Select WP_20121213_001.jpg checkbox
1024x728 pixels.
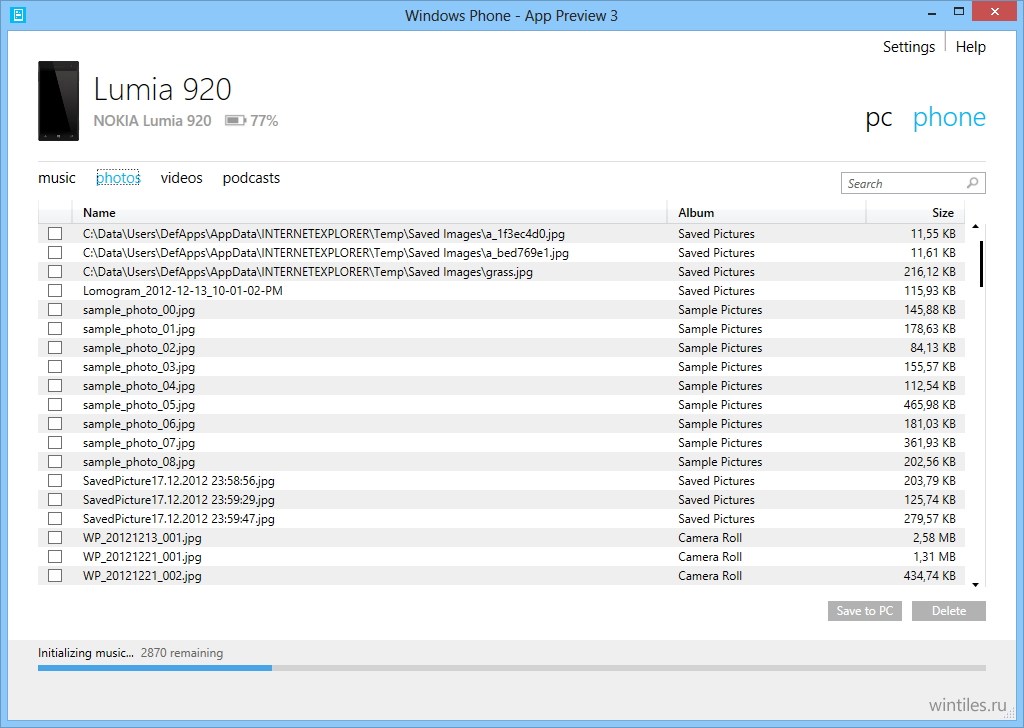pyautogui.click(x=55, y=537)
